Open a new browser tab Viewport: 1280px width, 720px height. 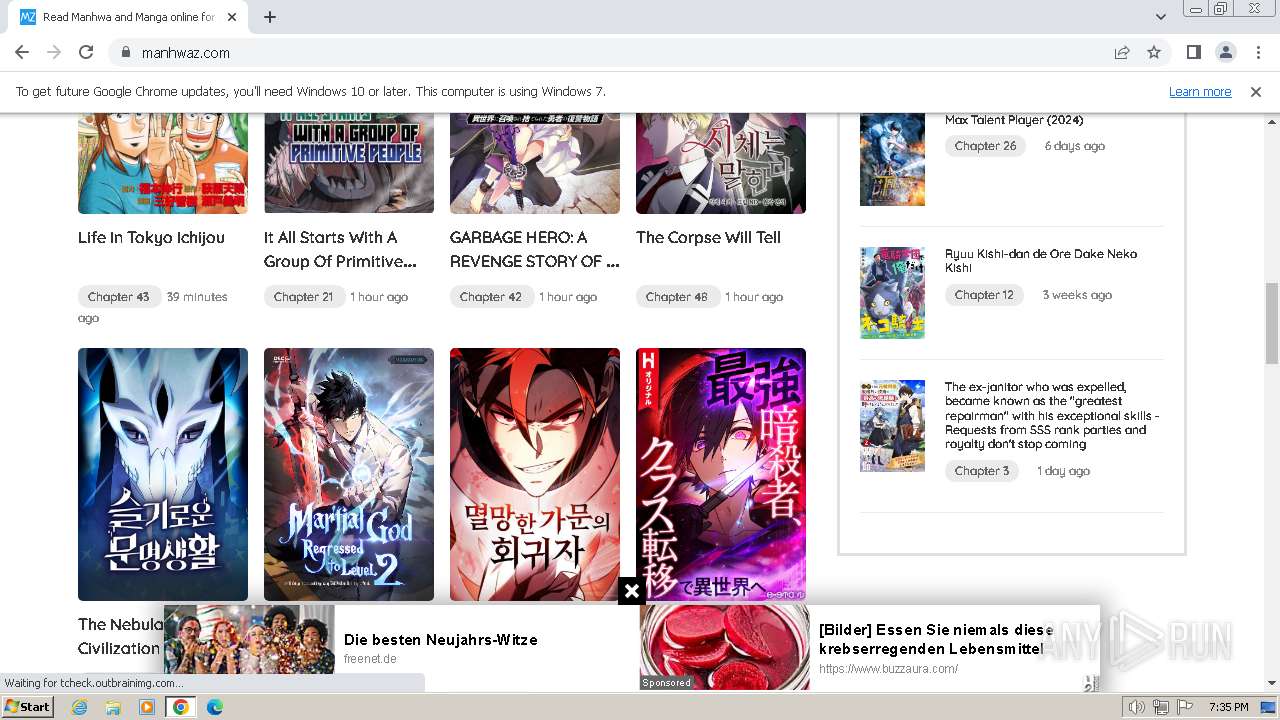270,17
